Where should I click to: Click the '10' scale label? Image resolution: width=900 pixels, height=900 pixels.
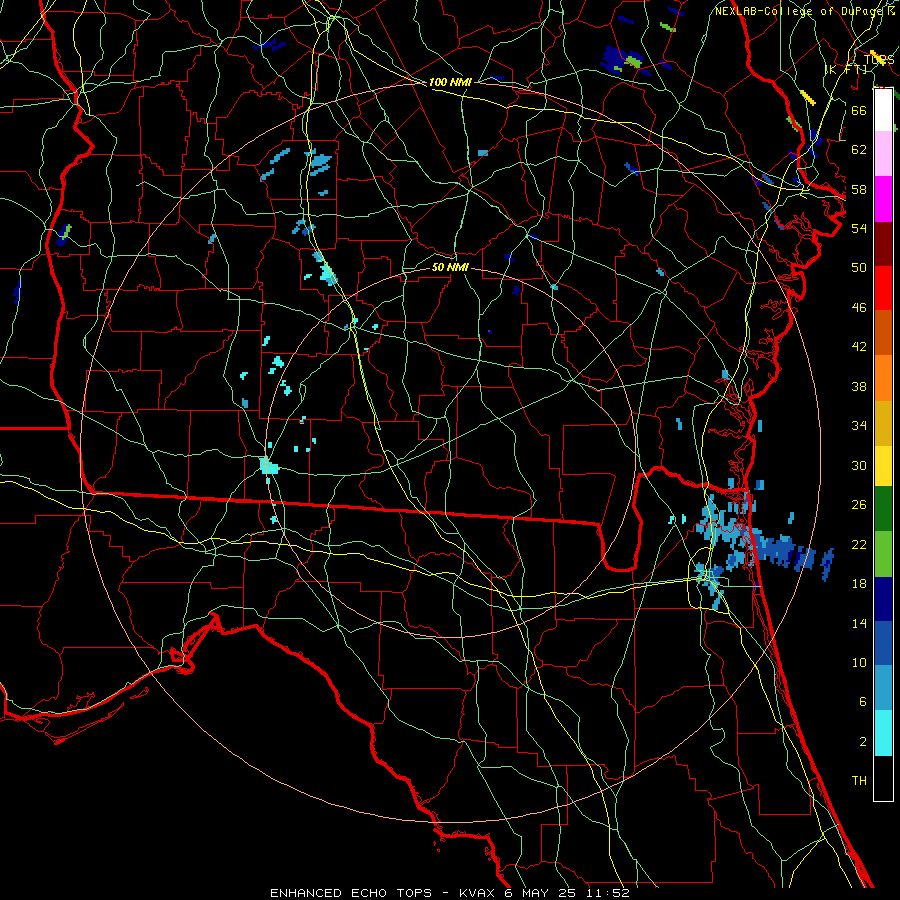point(859,663)
